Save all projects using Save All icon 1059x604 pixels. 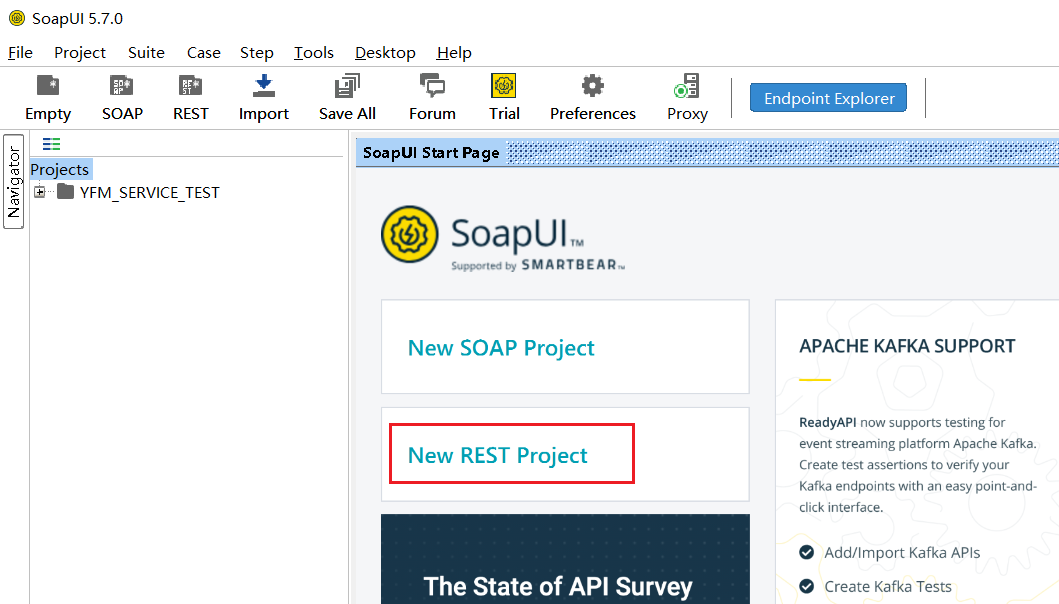point(346,95)
